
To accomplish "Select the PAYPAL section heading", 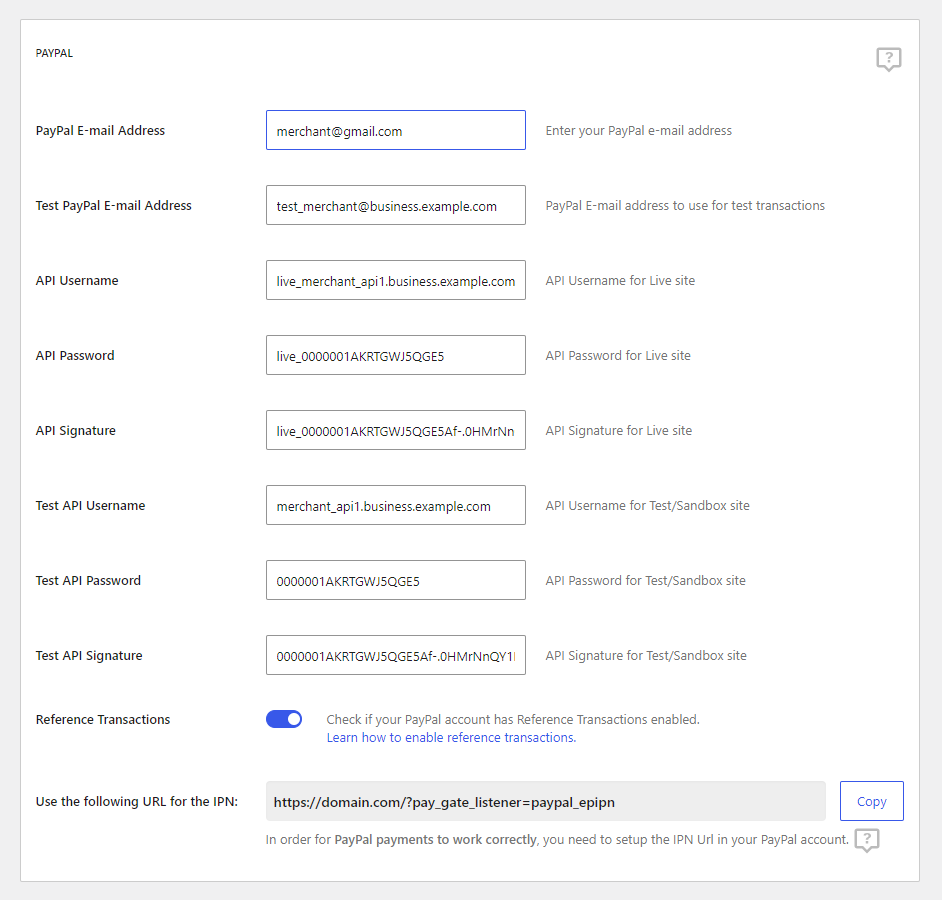I will click(x=54, y=53).
